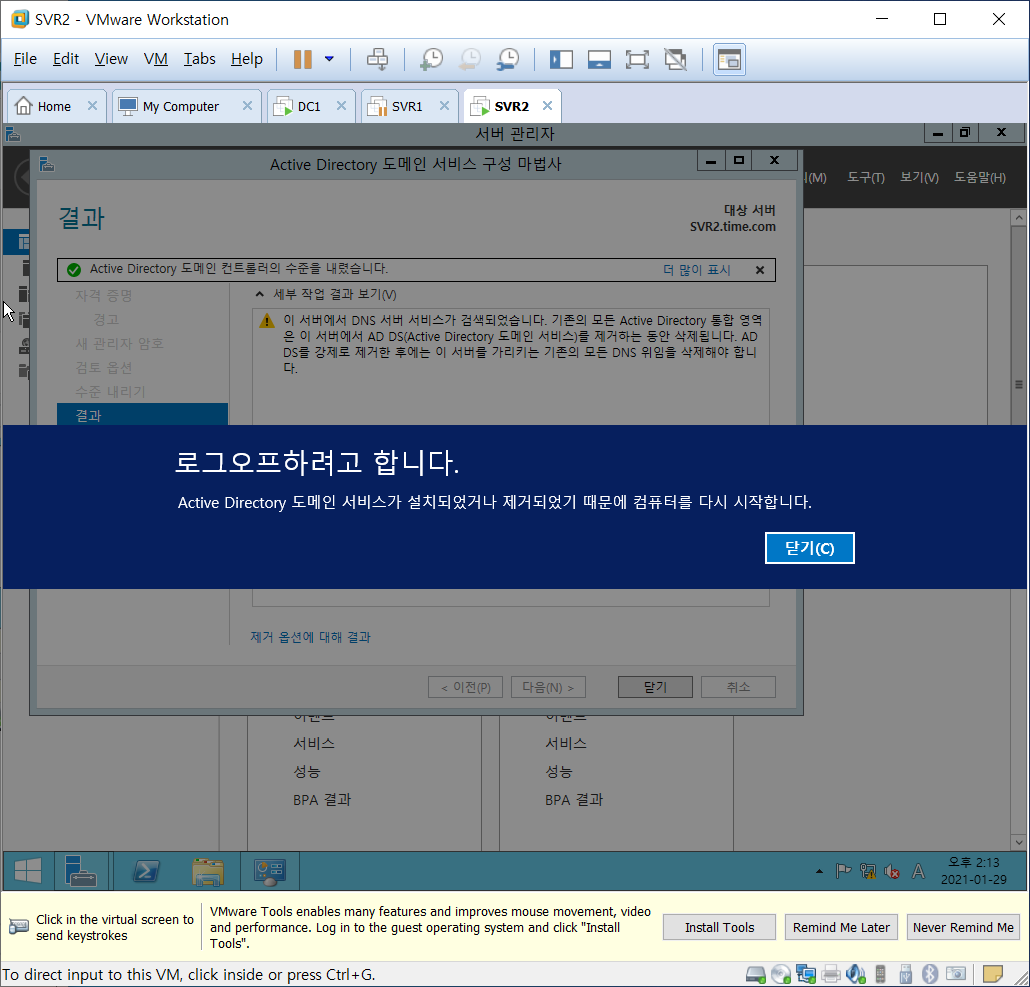The height and width of the screenshot is (987, 1030).
Task: Click the Action Center flag icon
Action: pos(843,871)
